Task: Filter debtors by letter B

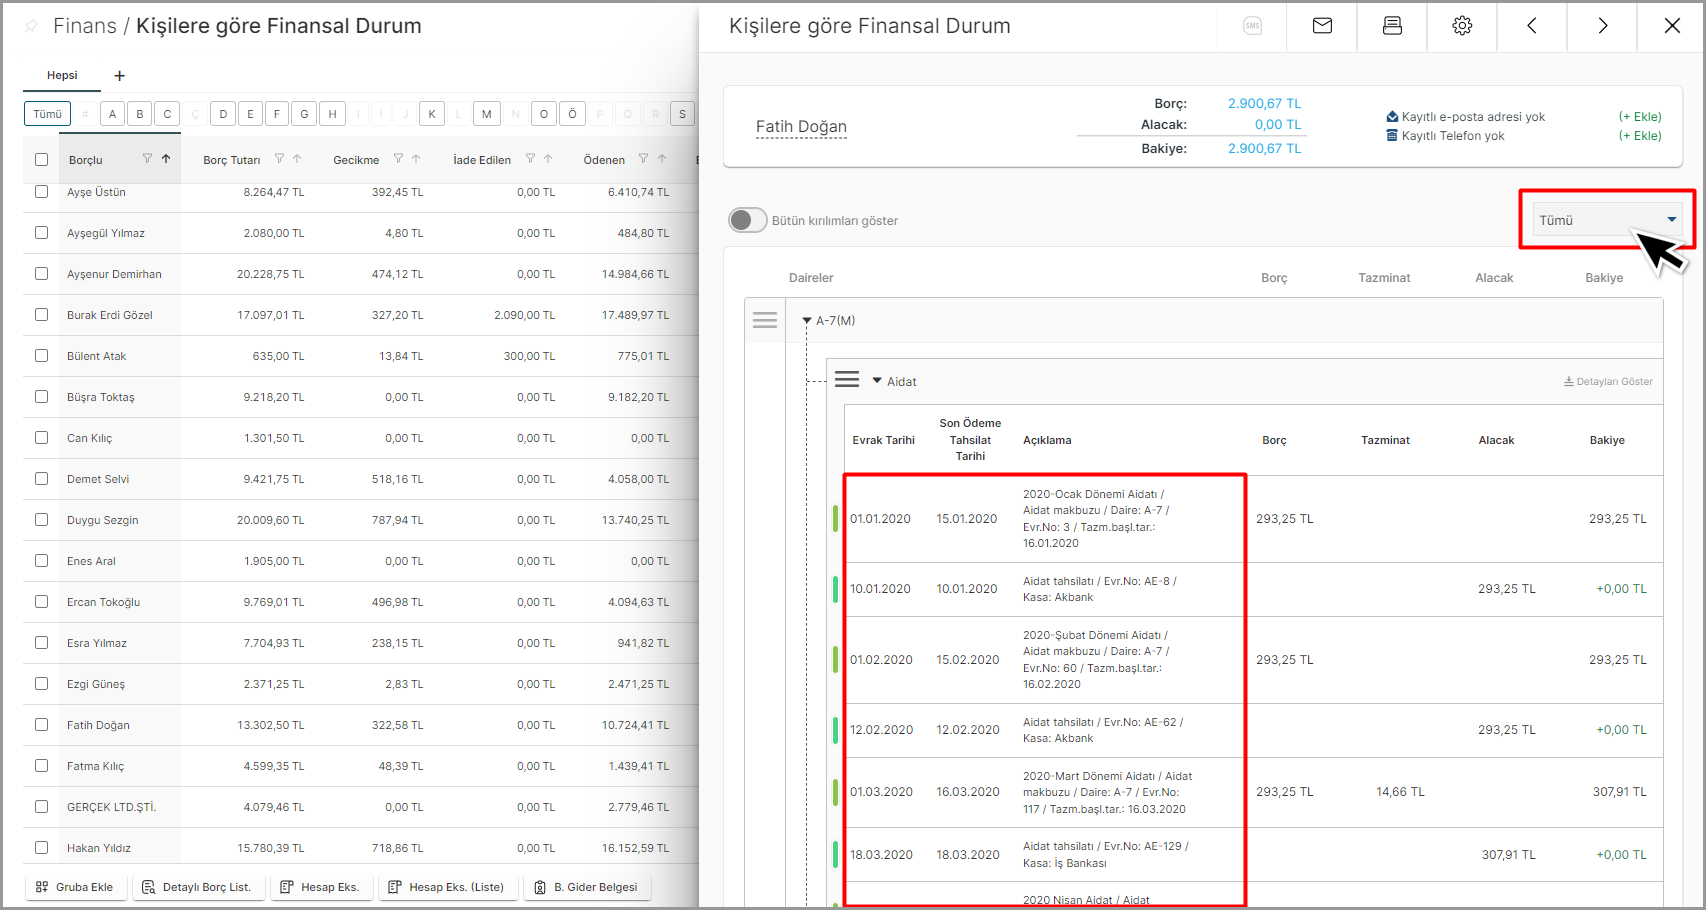Action: 140,114
